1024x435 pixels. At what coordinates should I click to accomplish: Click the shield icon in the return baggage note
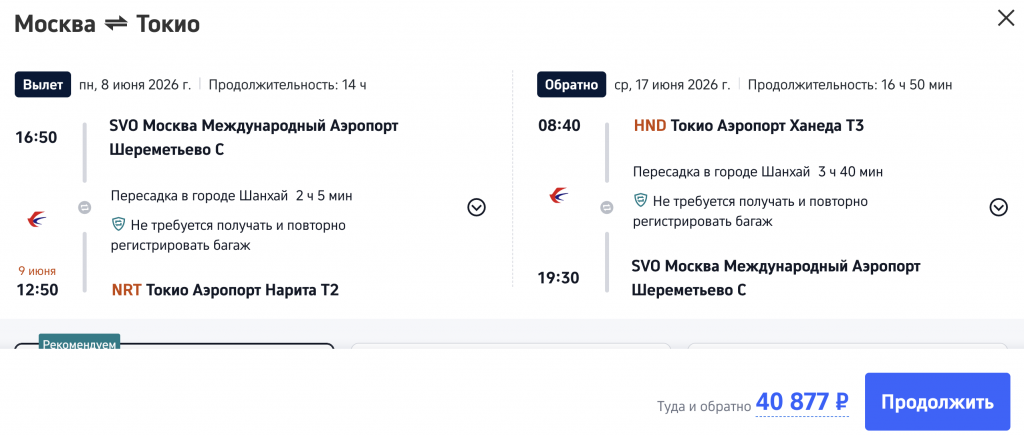click(641, 201)
